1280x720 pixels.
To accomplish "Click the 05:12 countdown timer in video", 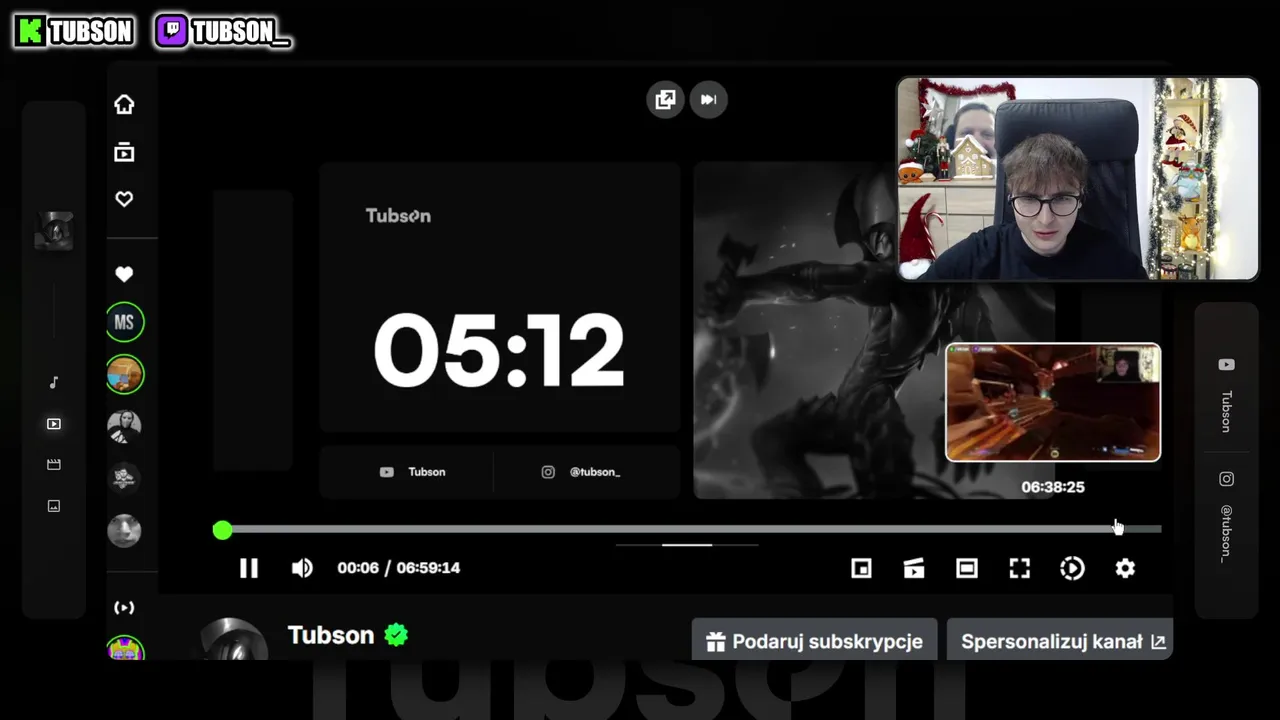I will click(499, 350).
